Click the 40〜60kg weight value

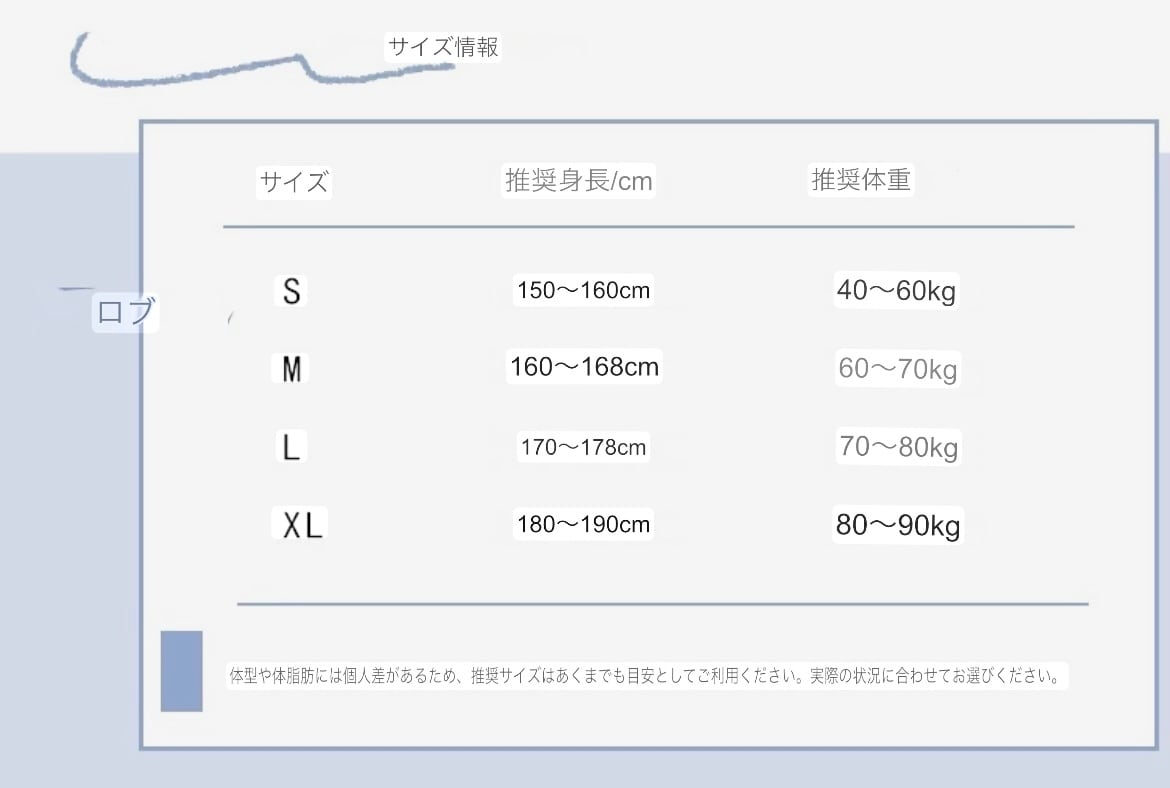897,291
